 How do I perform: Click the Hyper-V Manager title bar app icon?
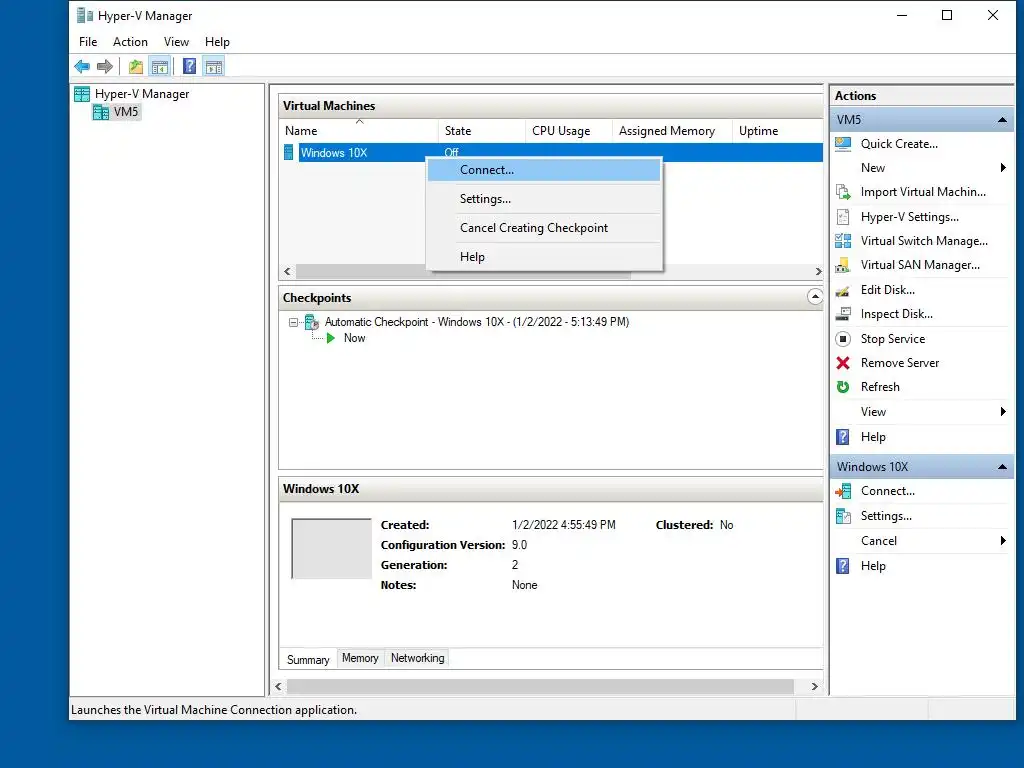[85, 15]
